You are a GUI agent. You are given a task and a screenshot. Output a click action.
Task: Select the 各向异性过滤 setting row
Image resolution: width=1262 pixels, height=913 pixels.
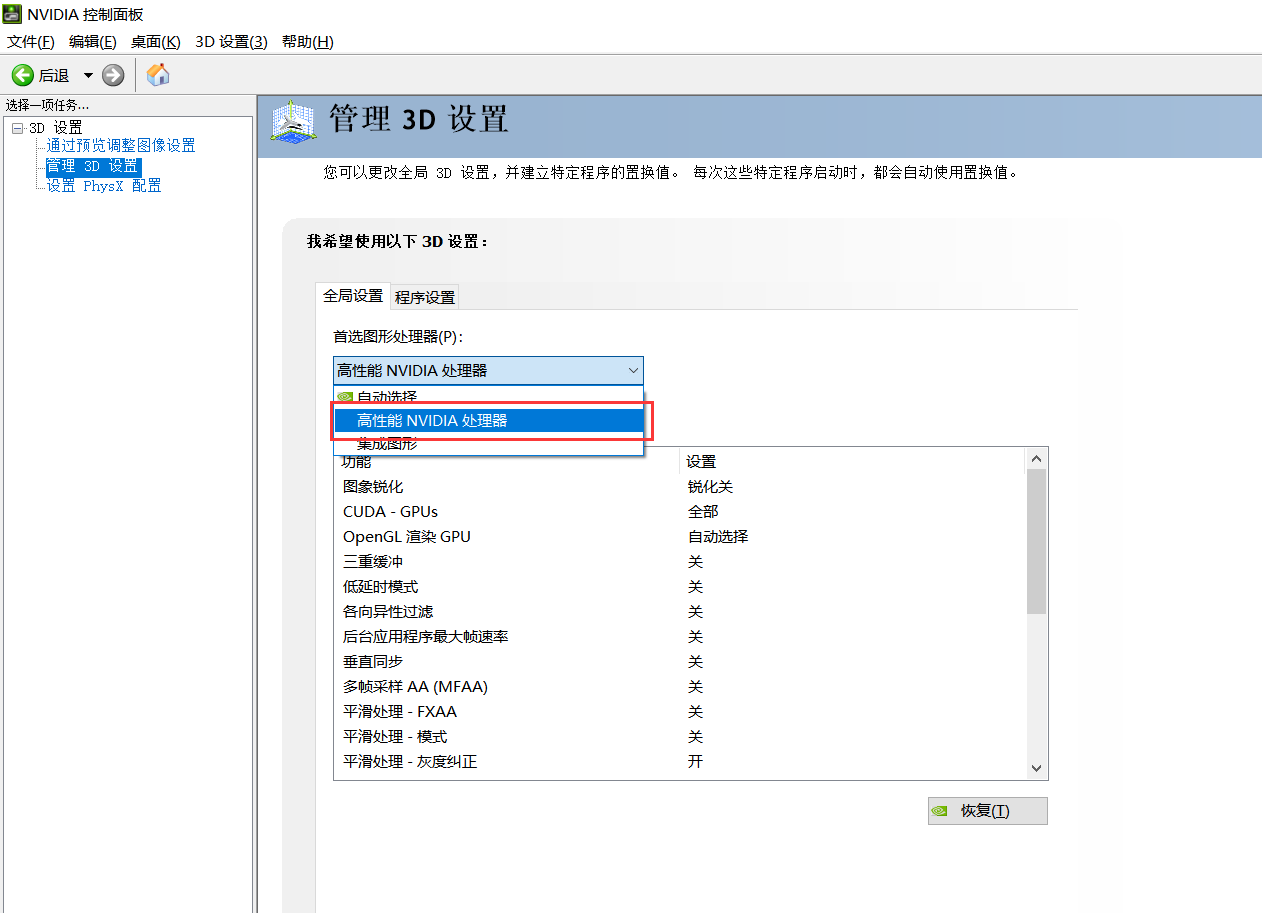pyautogui.click(x=680, y=612)
